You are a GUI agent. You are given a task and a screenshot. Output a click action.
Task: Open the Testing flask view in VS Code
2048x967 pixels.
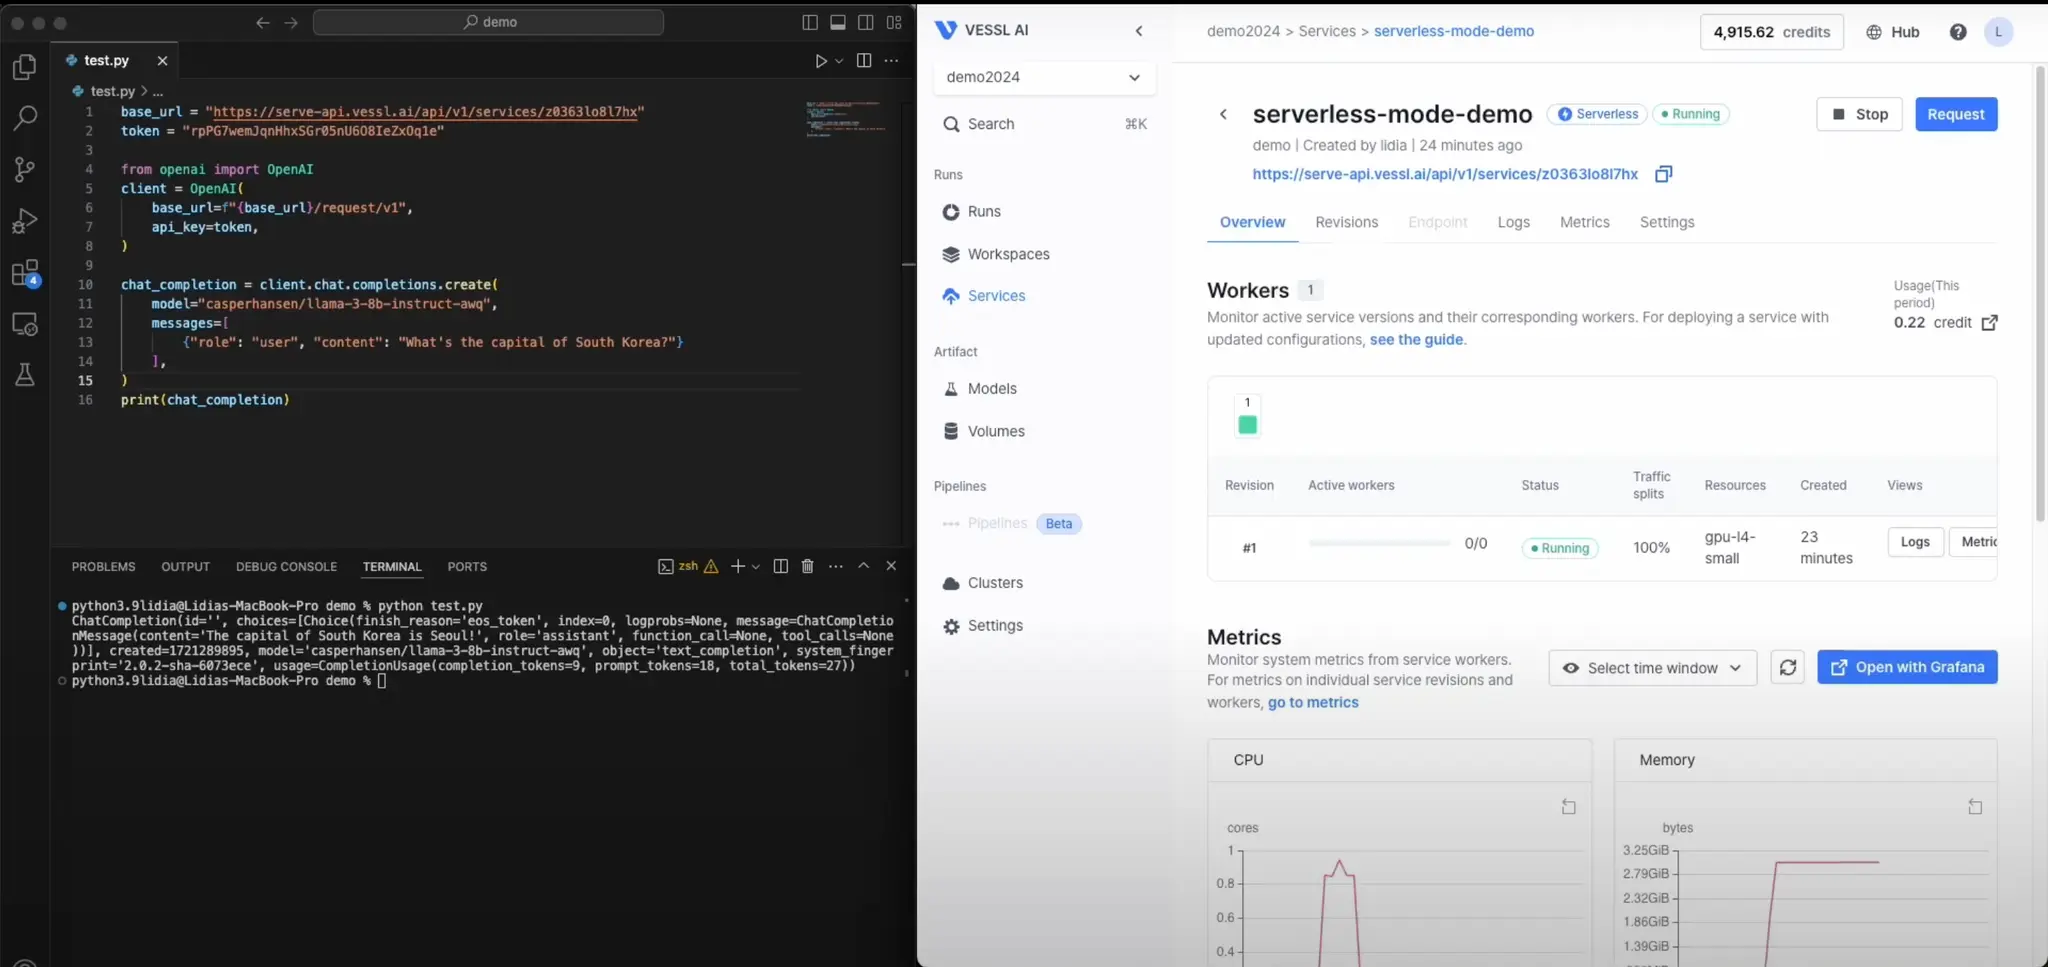25,375
